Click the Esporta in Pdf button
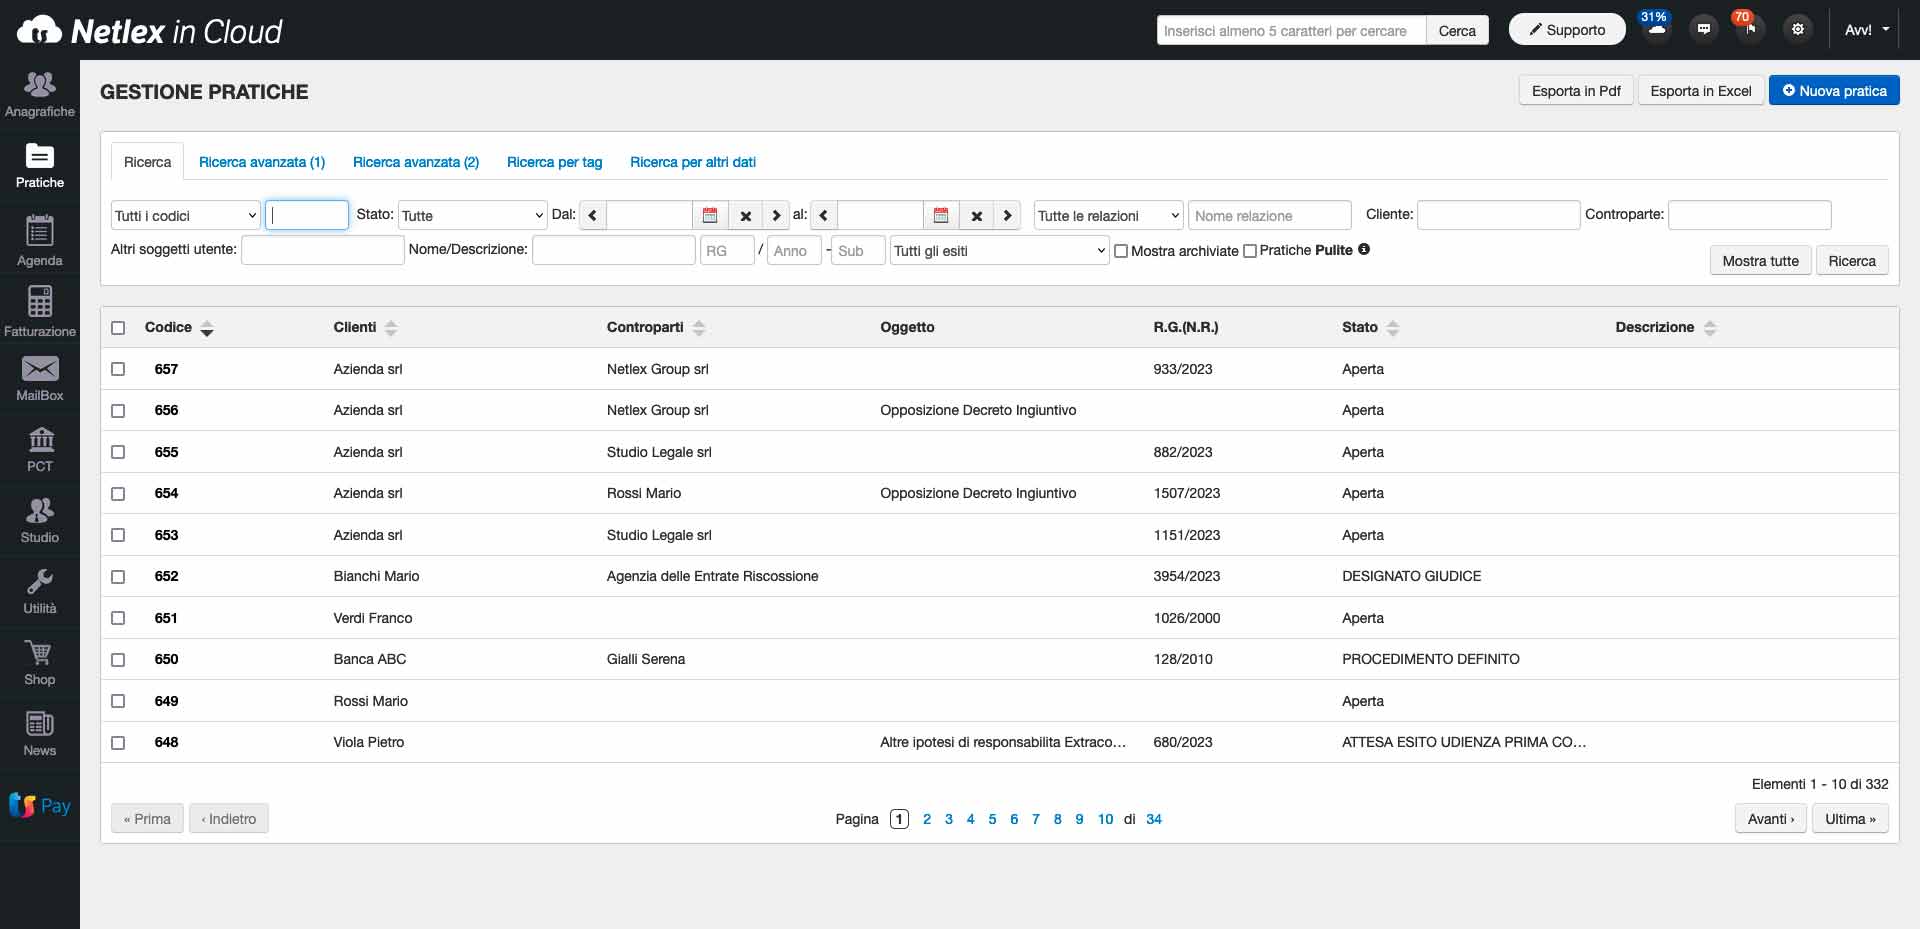The height and width of the screenshot is (929, 1920). (x=1576, y=90)
